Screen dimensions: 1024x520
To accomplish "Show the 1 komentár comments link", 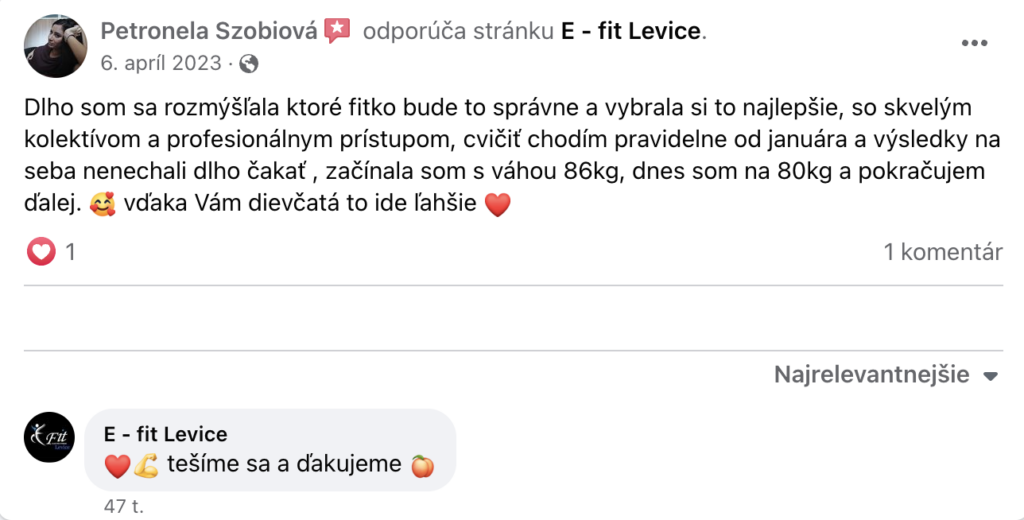I will (942, 252).
